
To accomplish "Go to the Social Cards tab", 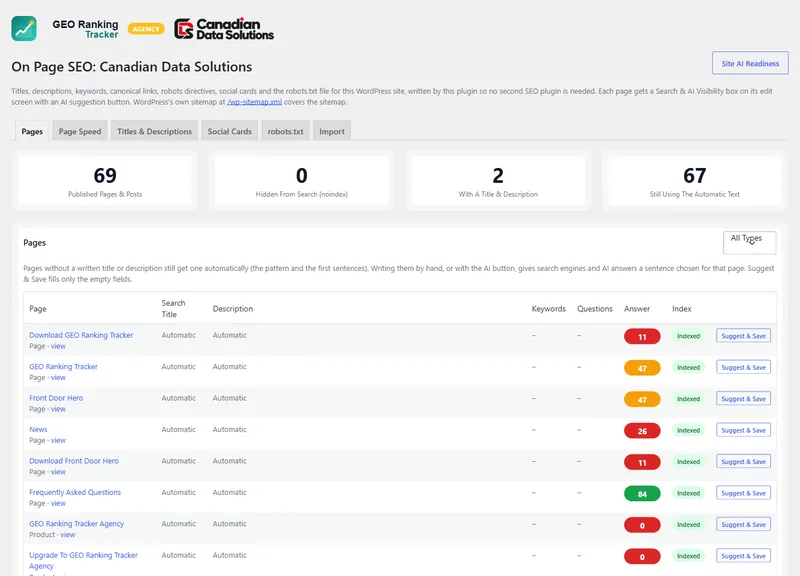I will [x=230, y=131].
